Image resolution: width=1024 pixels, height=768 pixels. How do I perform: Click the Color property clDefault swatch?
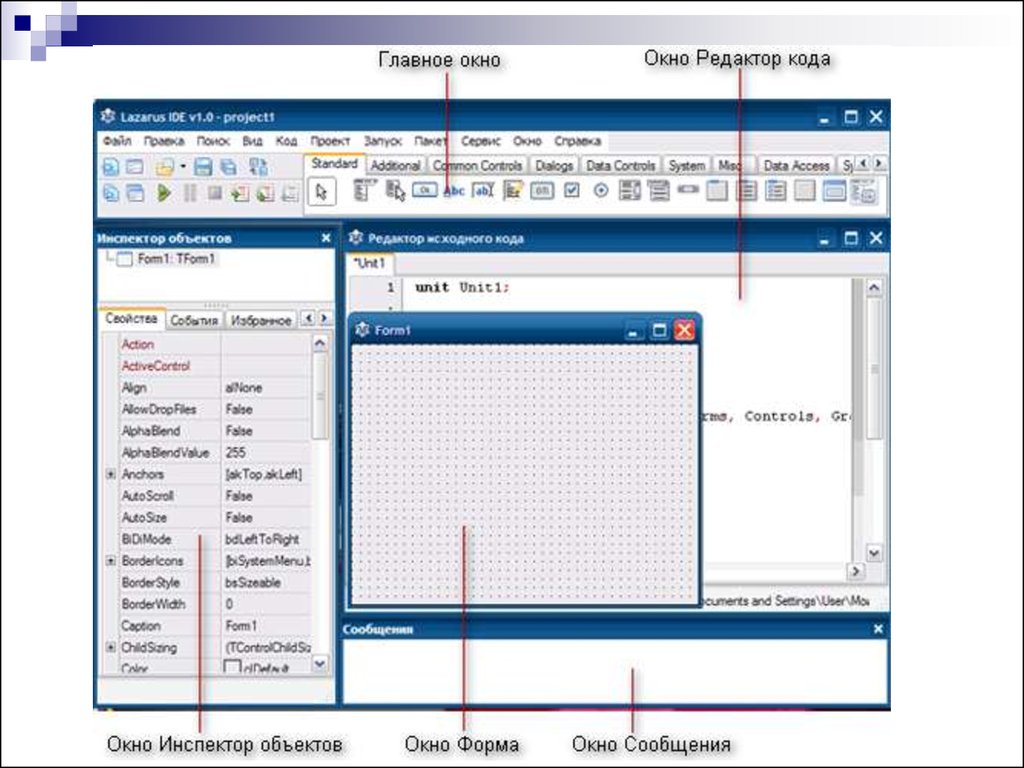(232, 667)
